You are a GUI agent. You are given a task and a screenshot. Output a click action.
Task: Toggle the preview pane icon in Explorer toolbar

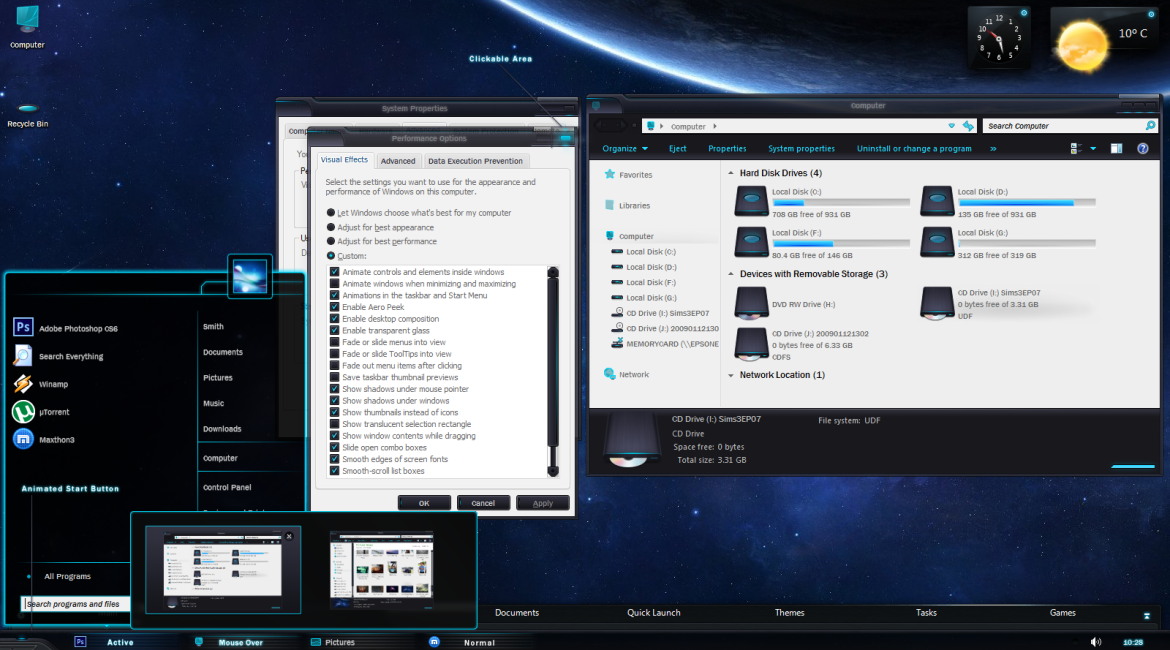(1116, 149)
